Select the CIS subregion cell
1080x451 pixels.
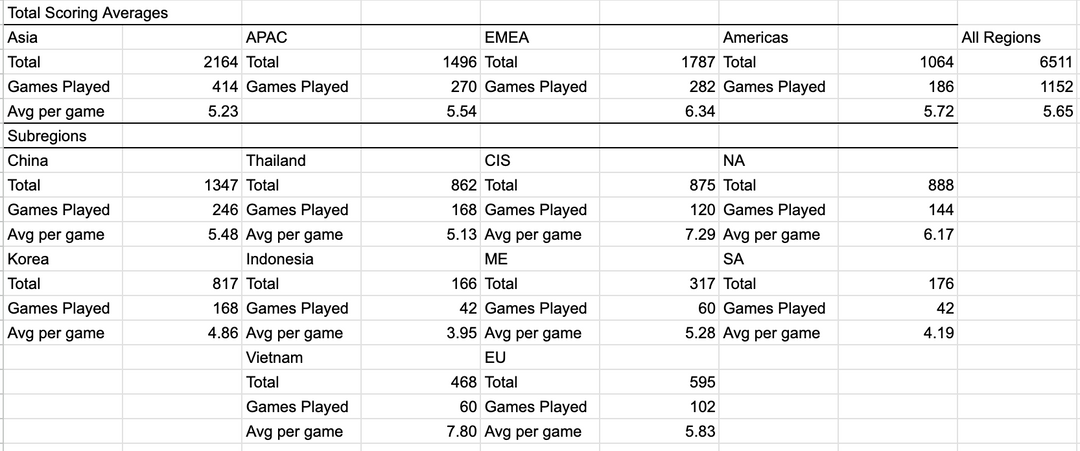[497, 160]
